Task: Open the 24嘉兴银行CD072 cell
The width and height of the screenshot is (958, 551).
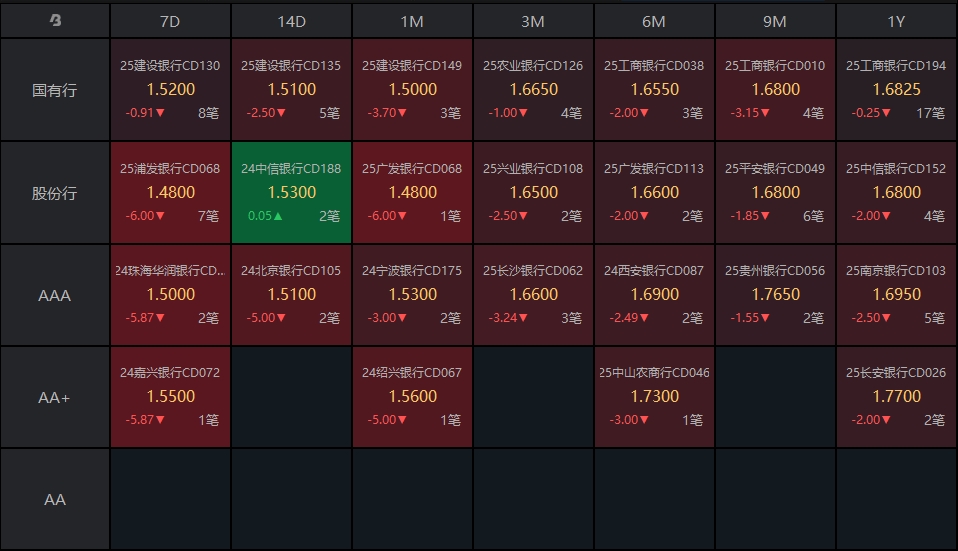Action: pyautogui.click(x=170, y=397)
